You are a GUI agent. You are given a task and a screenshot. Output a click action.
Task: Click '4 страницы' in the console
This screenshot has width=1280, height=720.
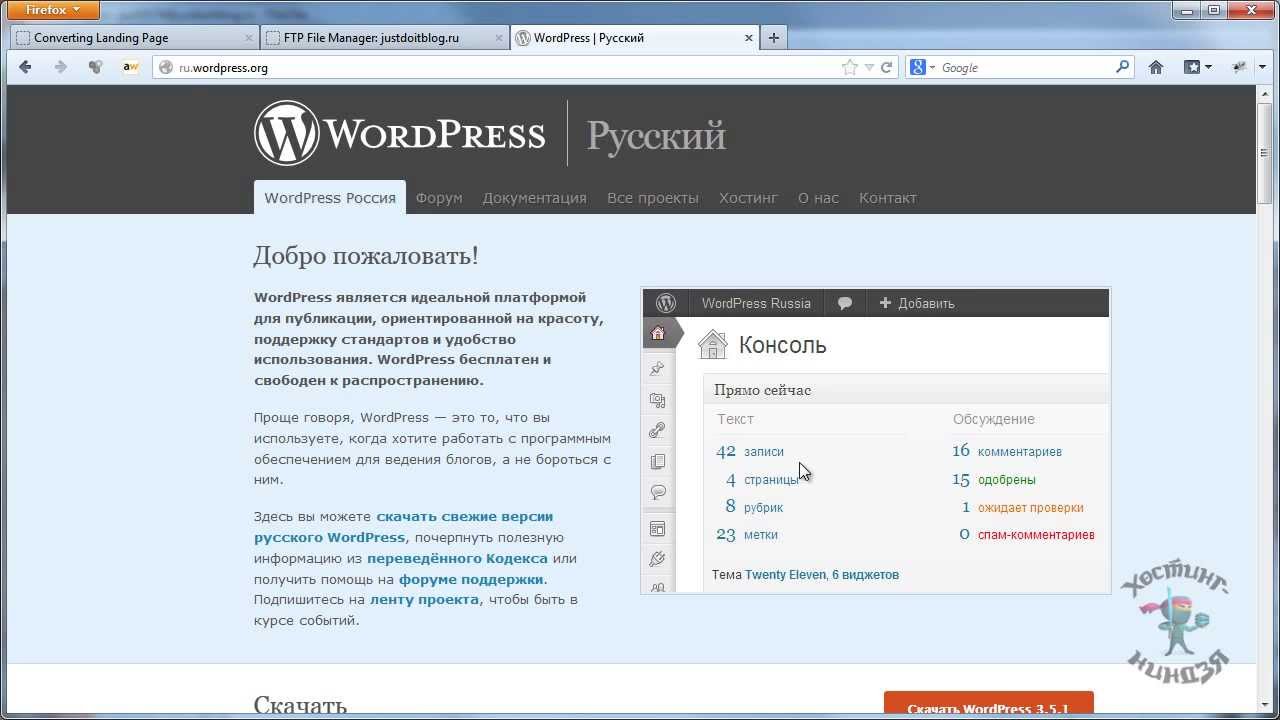762,479
